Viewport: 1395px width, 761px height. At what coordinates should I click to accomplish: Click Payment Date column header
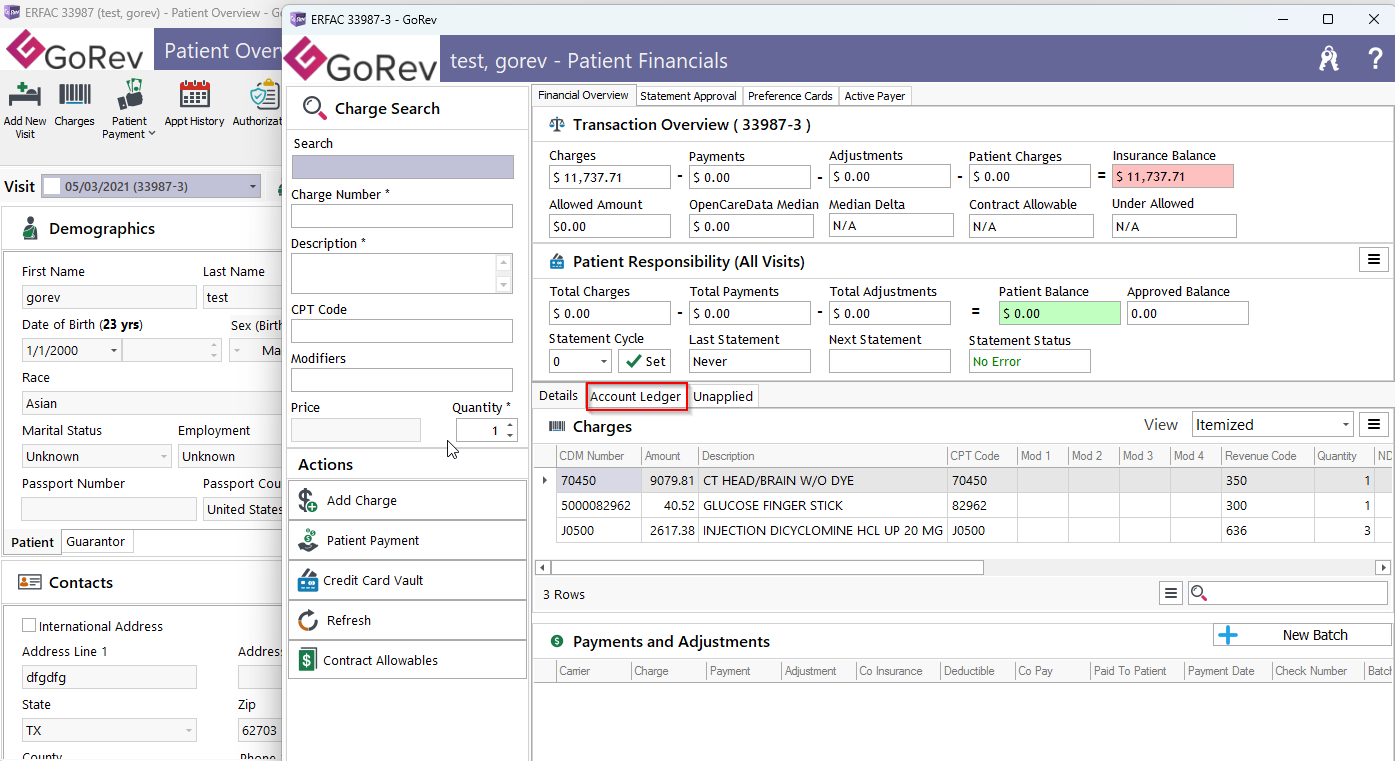[x=1227, y=671]
